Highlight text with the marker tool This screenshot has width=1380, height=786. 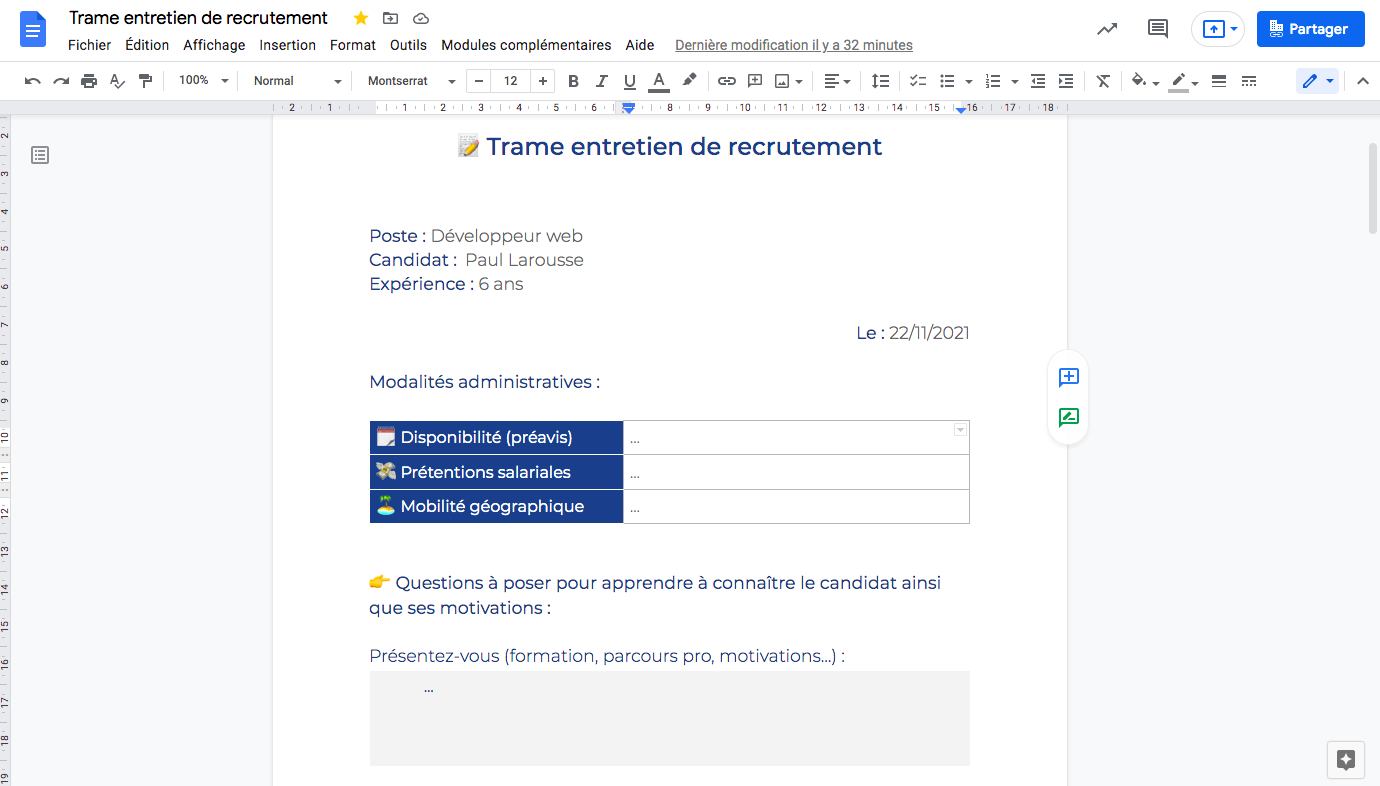[689, 81]
